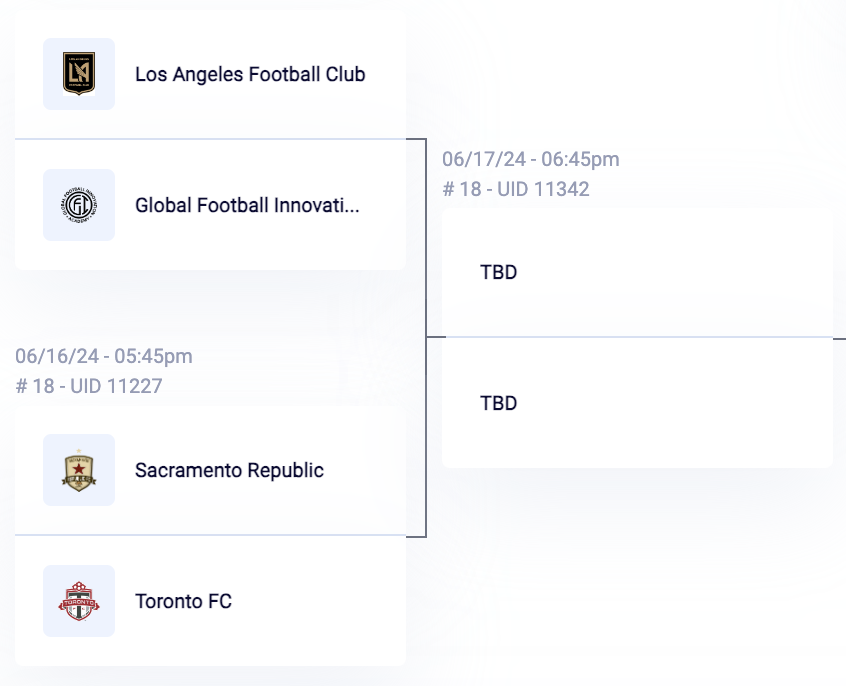Click the Los Angeles Football Club crest
The image size is (846, 686).
coord(79,74)
